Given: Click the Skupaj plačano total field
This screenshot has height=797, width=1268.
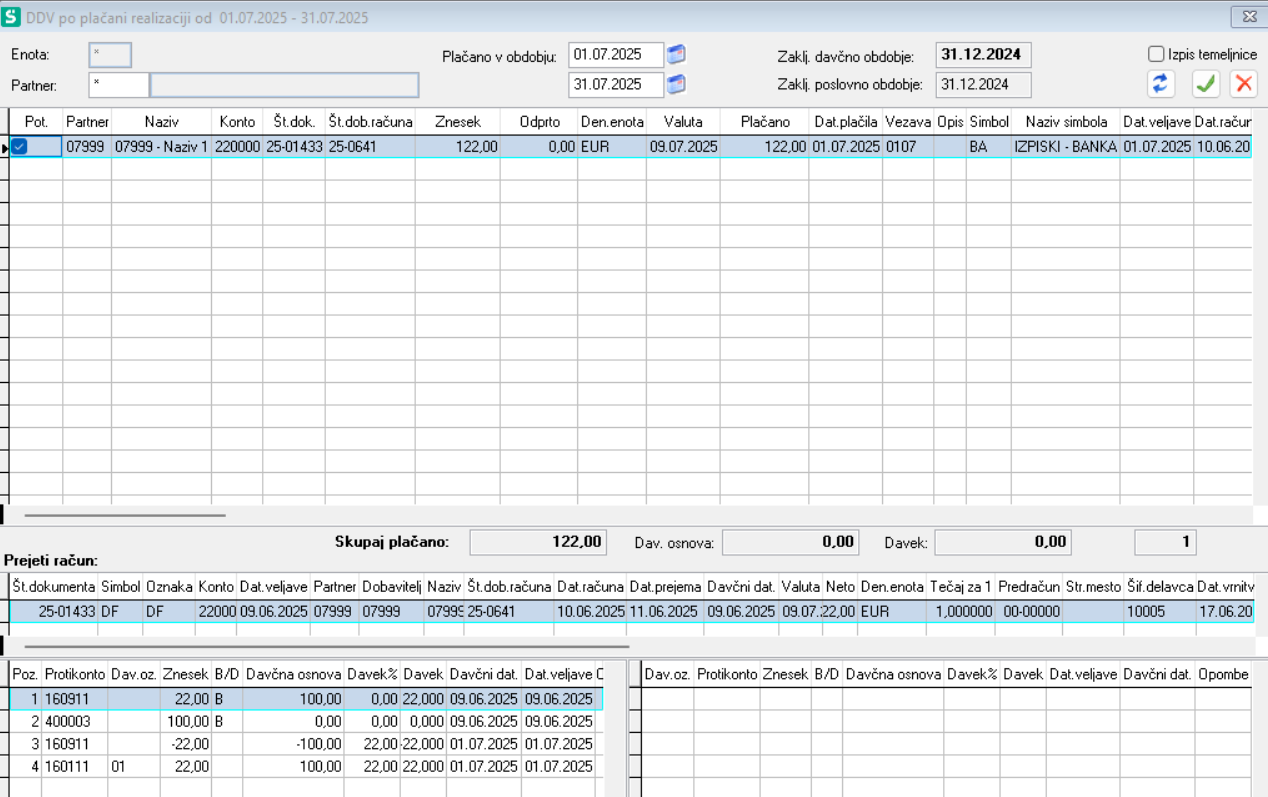Looking at the screenshot, I should 537,542.
